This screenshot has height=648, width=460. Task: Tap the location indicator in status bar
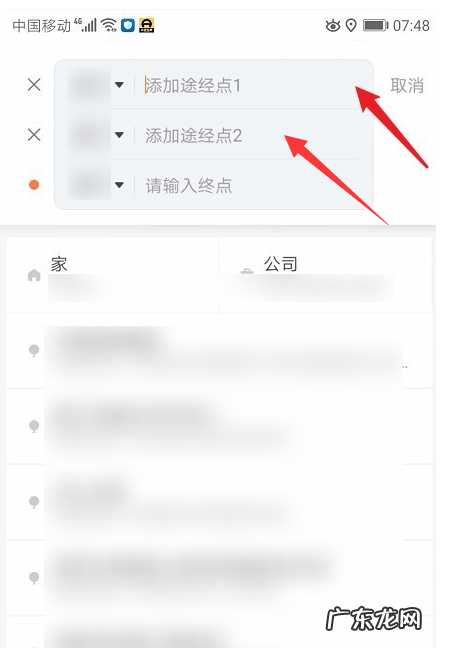pos(351,26)
